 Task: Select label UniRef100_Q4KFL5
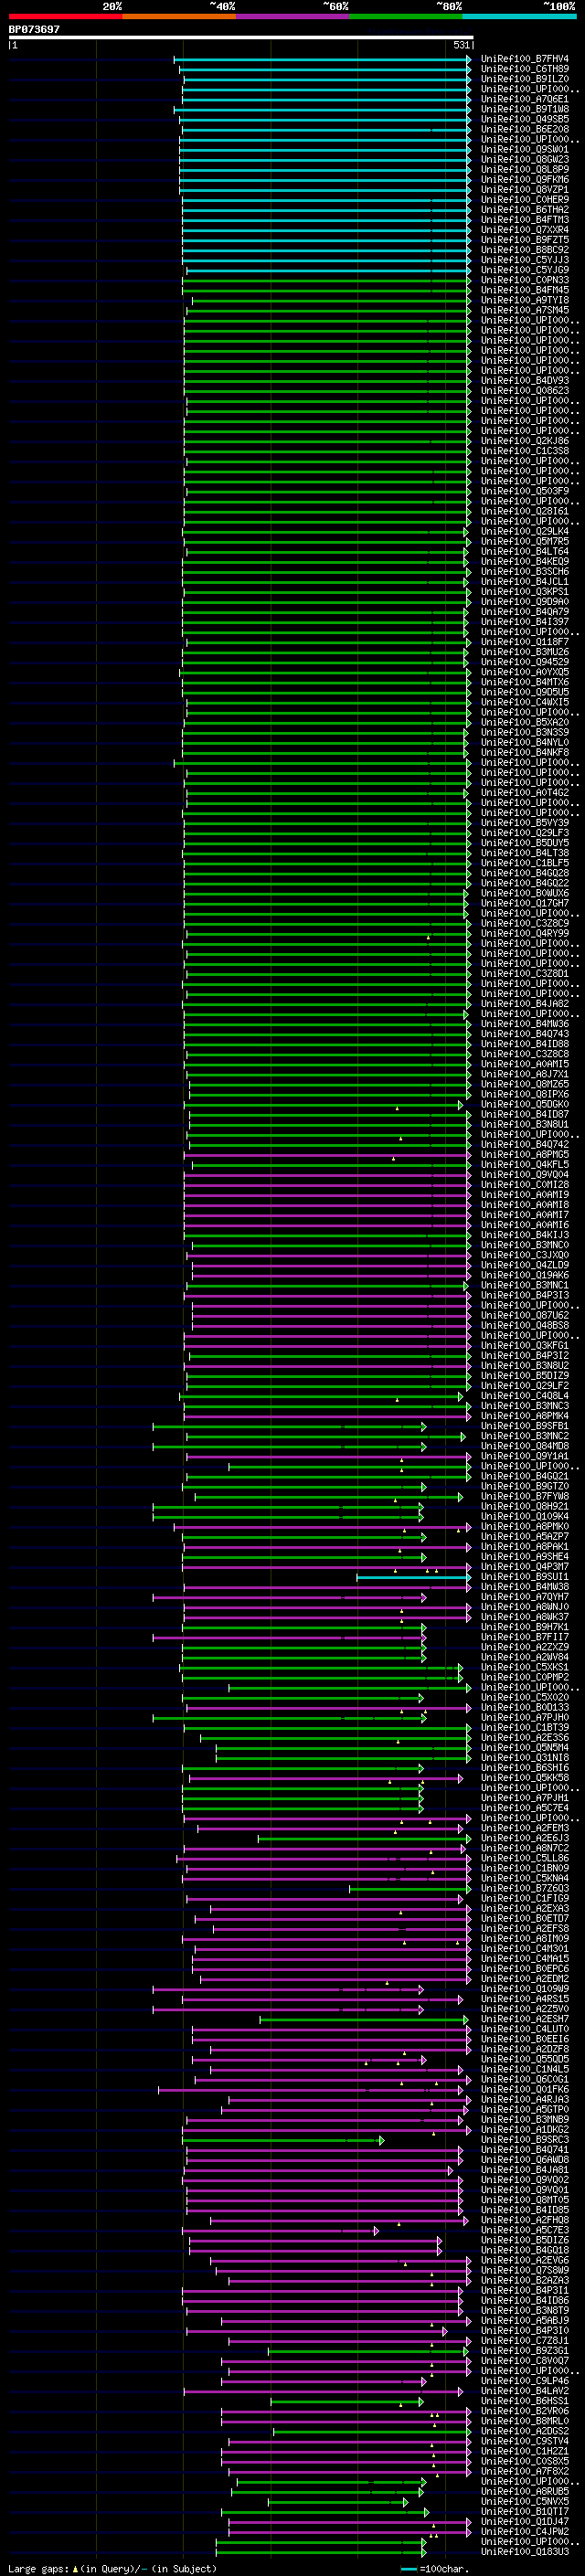click(524, 1165)
